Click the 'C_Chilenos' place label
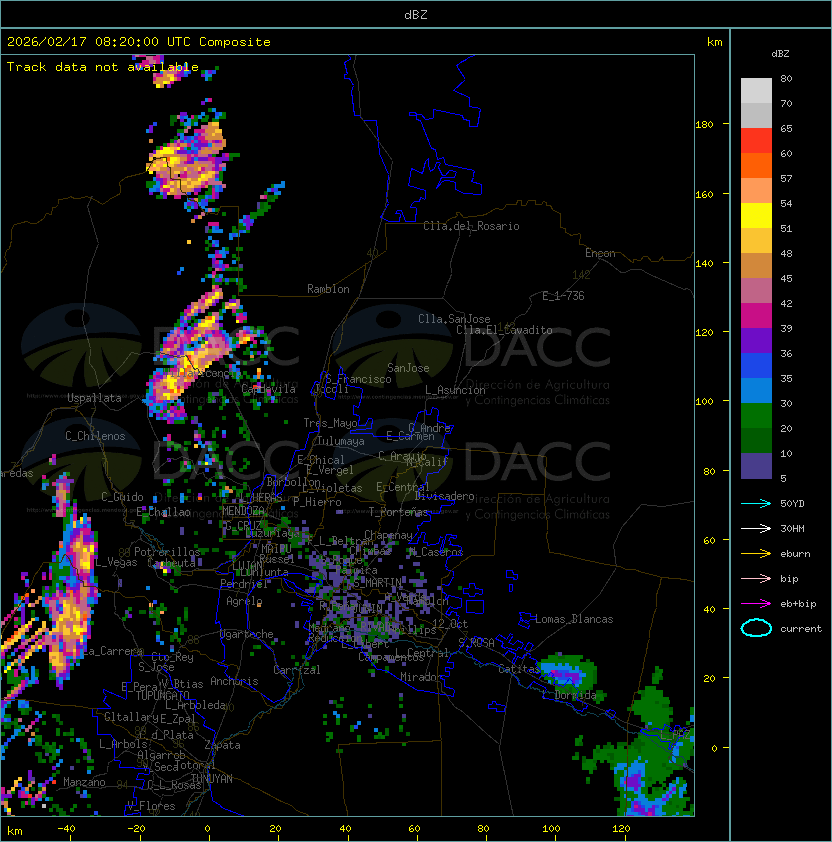The height and width of the screenshot is (842, 832). click(95, 436)
